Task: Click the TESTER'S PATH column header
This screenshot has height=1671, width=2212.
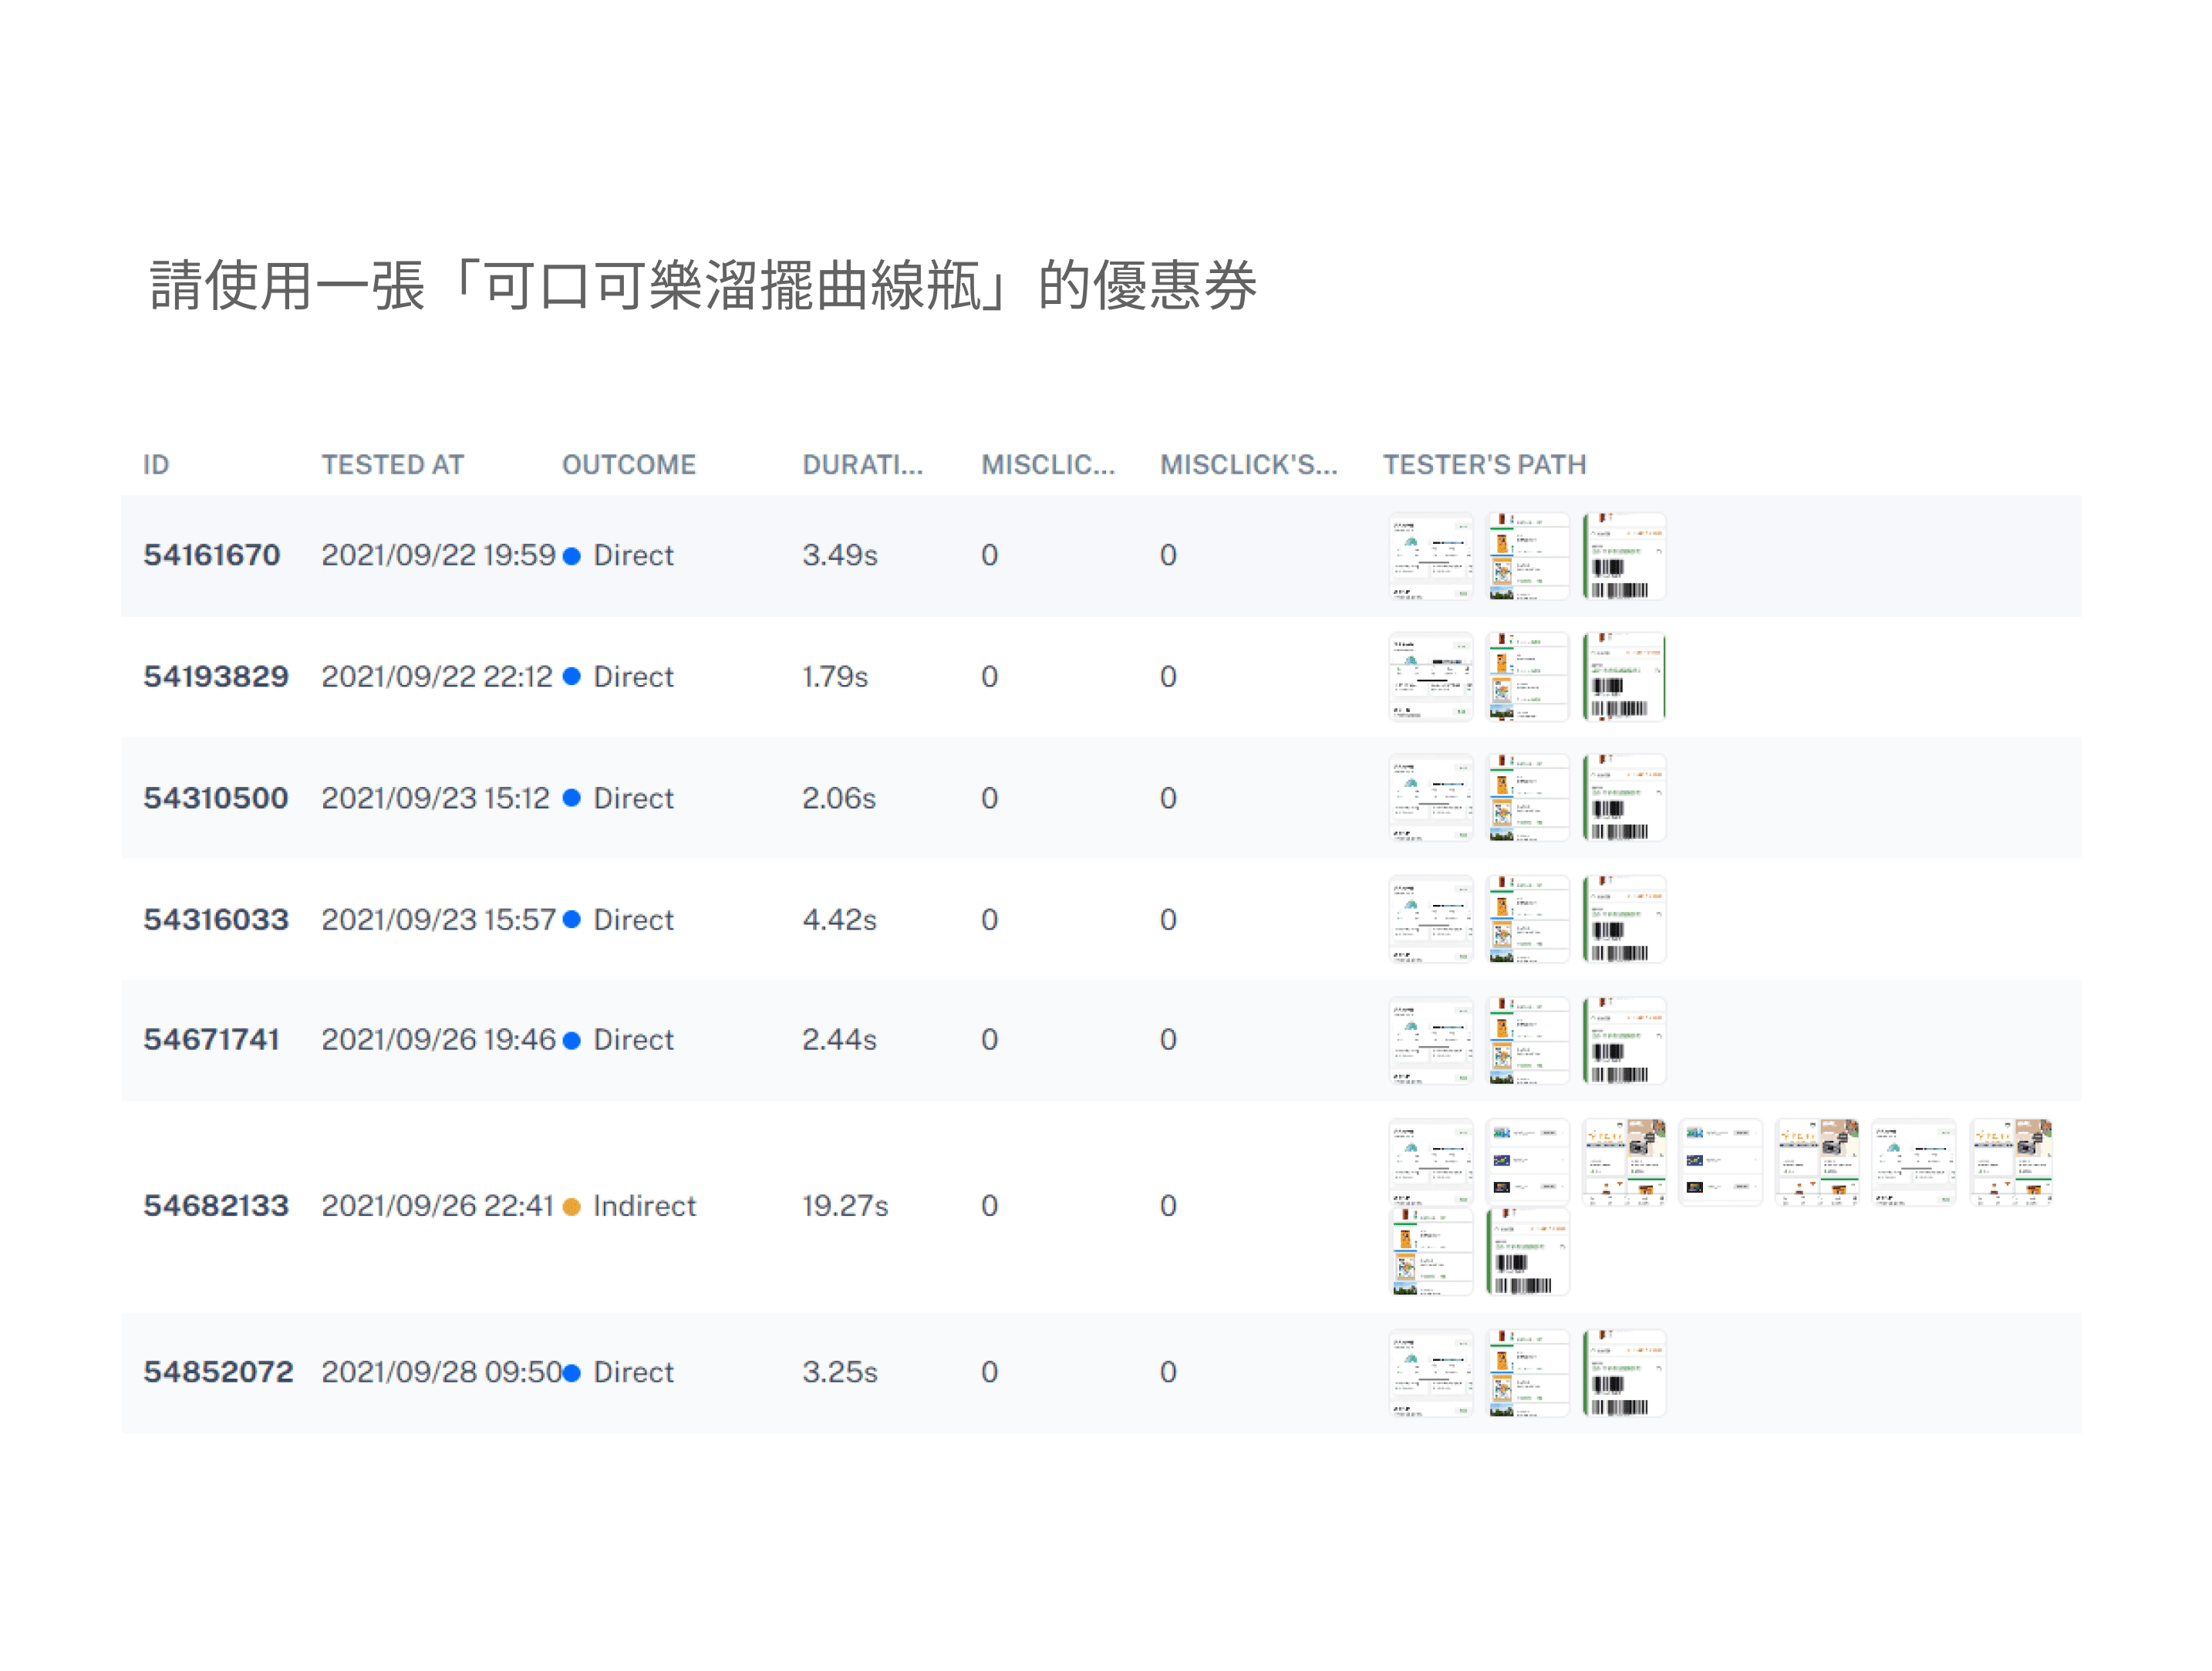Action: 1484,464
